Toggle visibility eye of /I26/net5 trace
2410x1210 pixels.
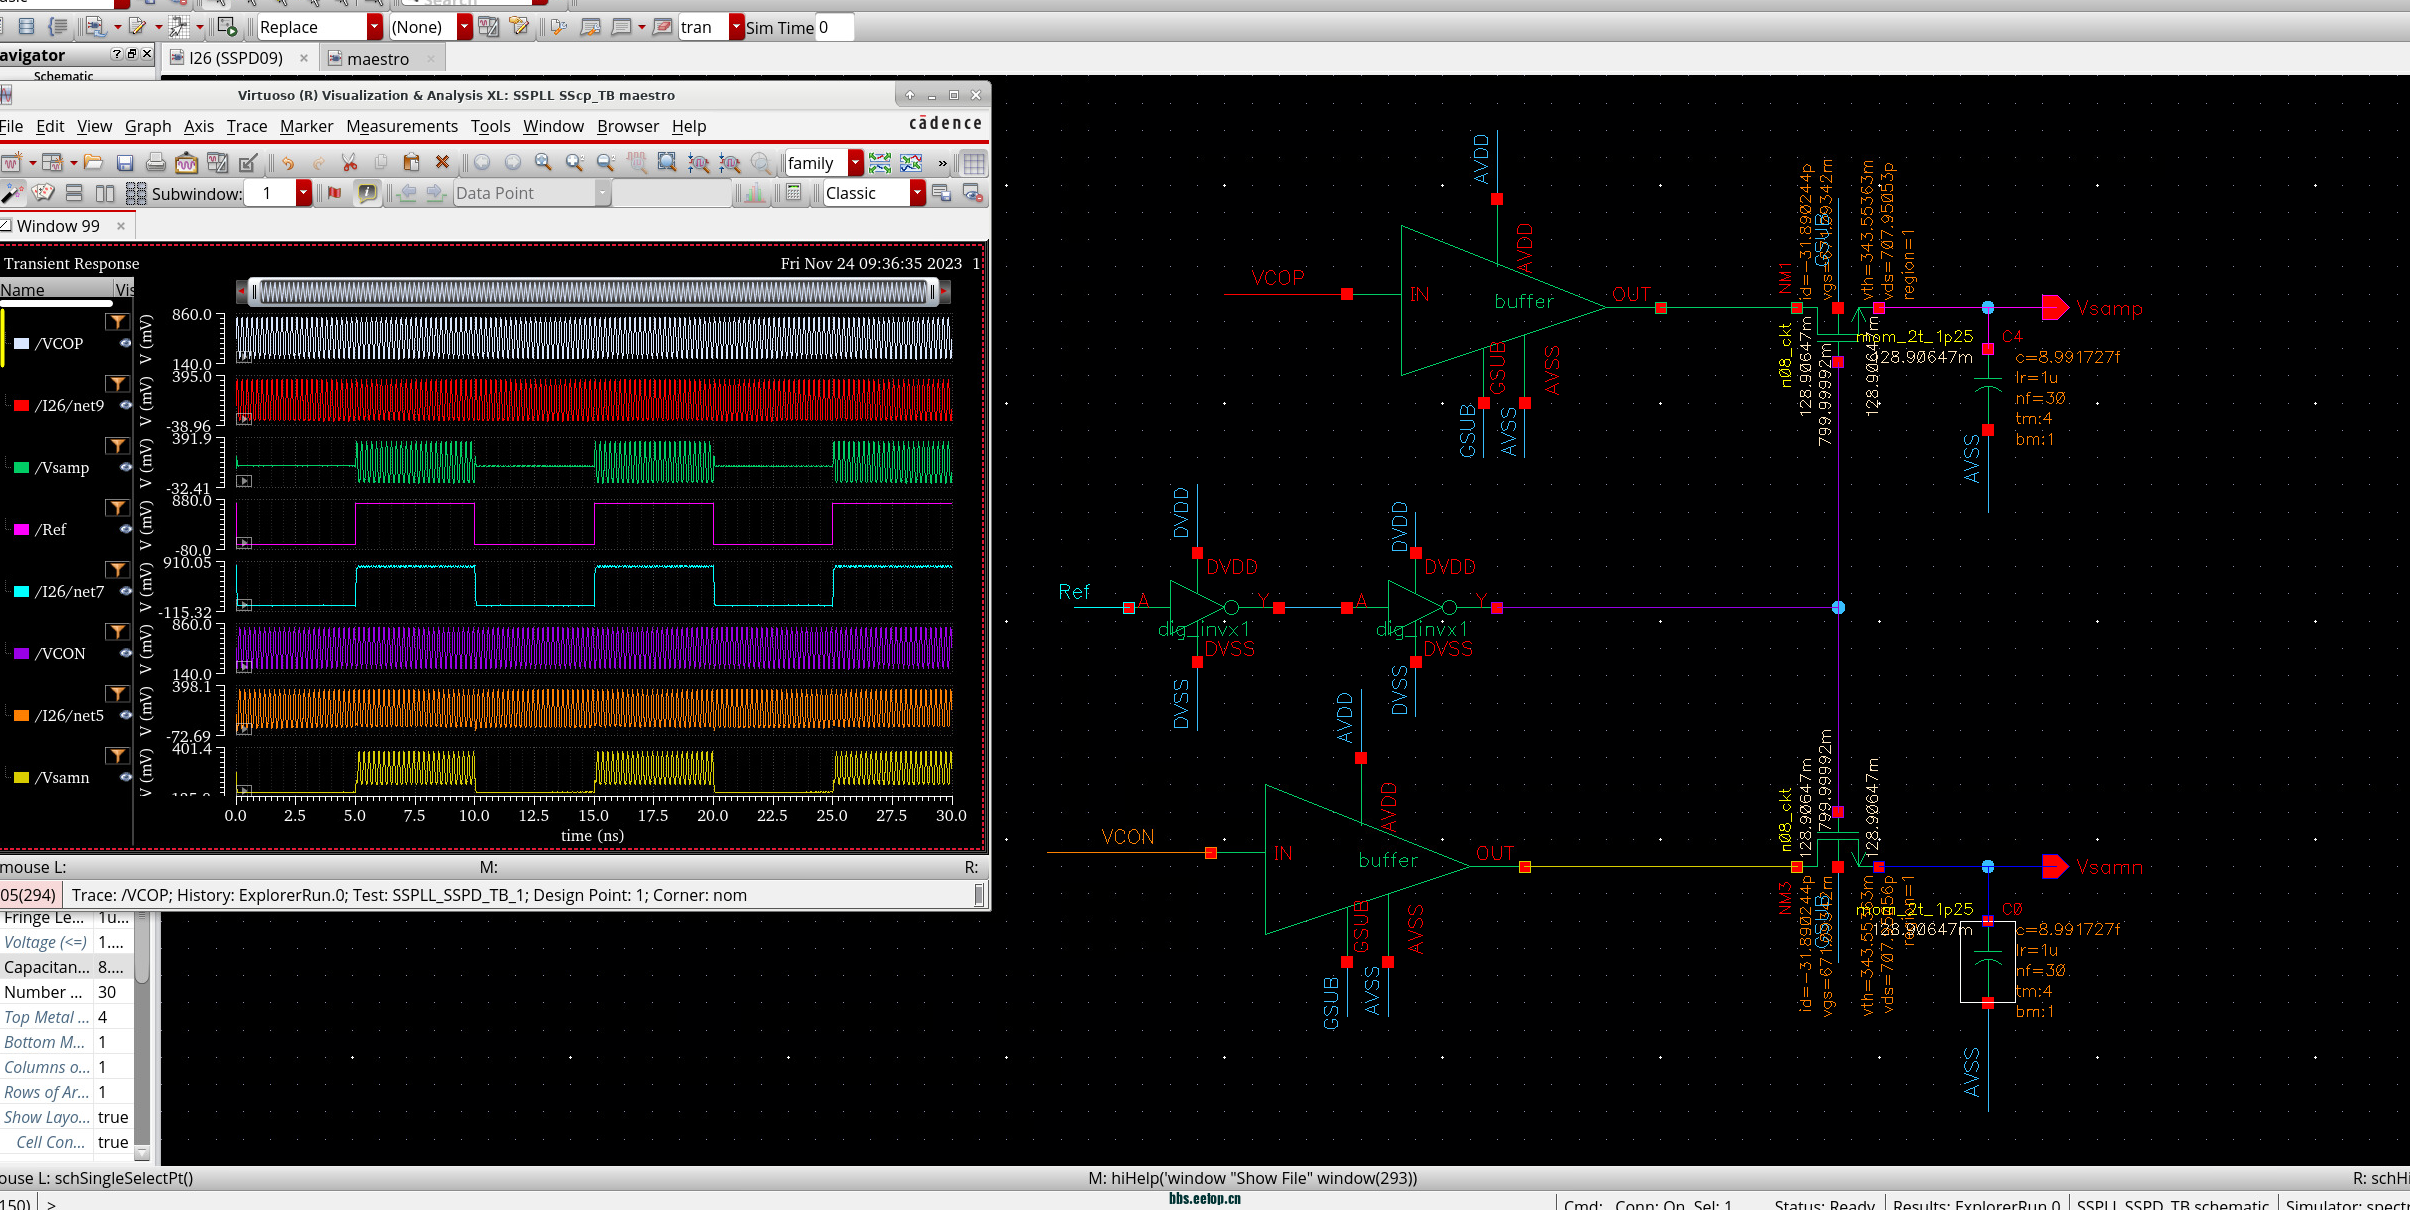pyautogui.click(x=126, y=715)
